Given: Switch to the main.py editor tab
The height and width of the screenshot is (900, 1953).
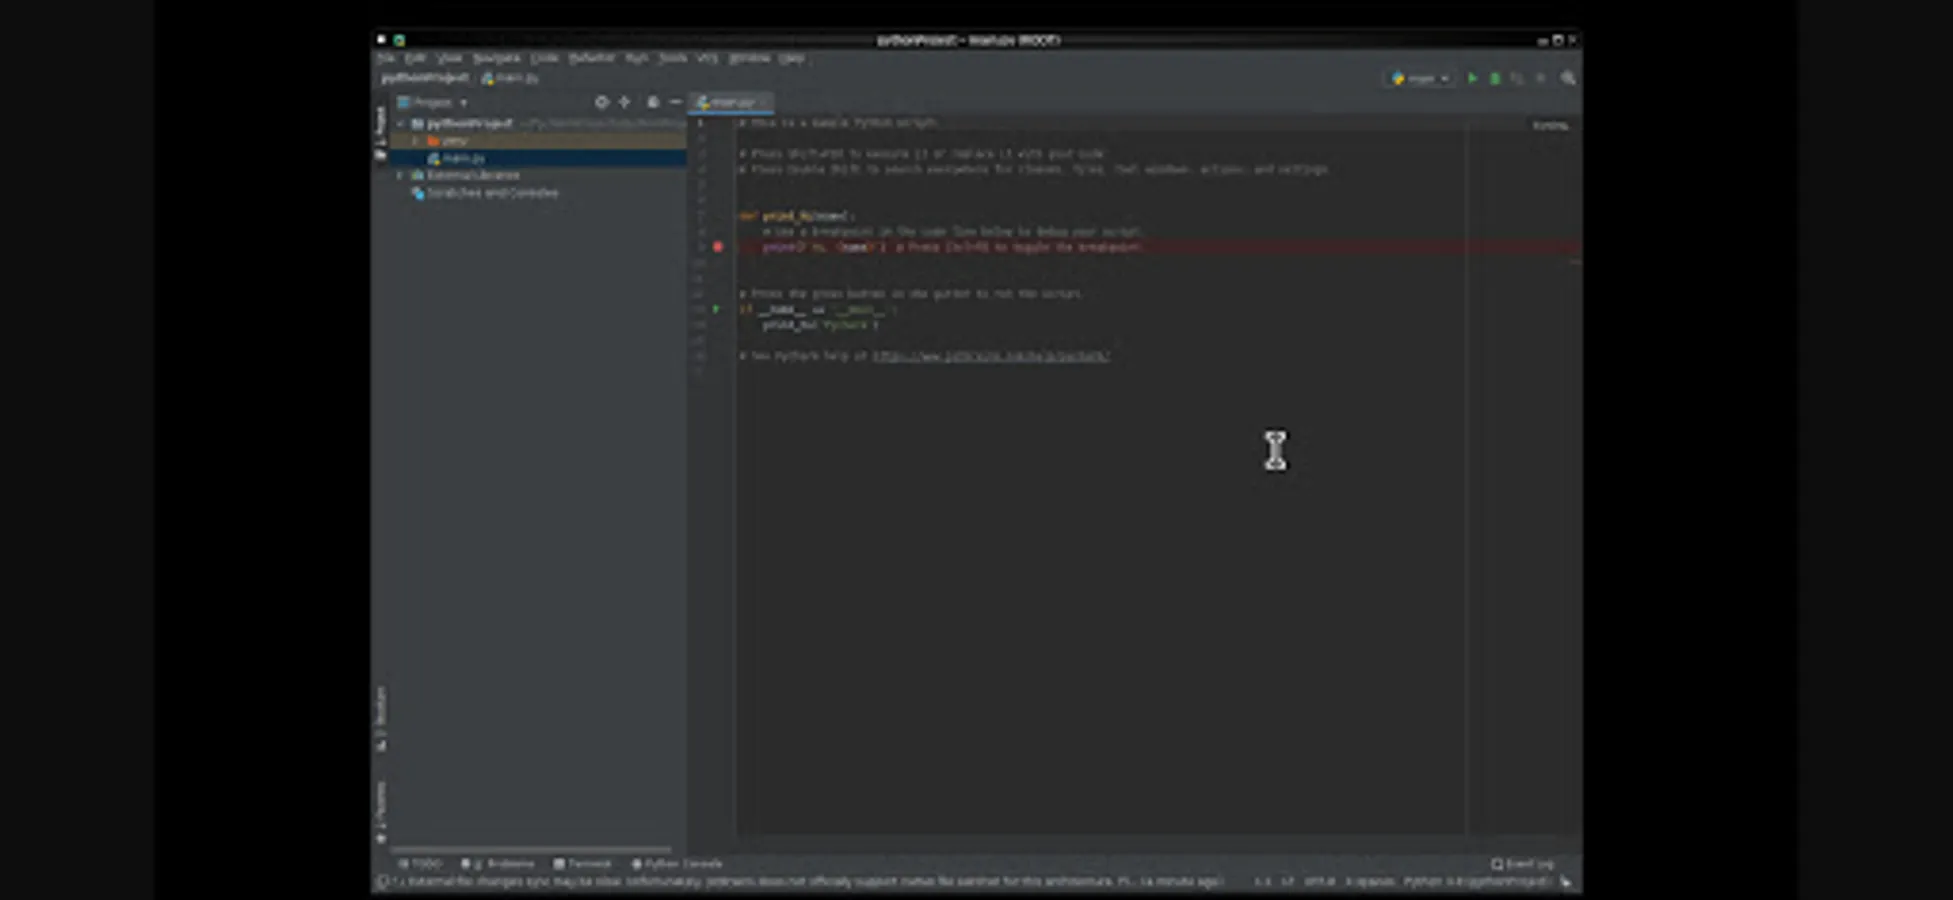Looking at the screenshot, I should pyautogui.click(x=730, y=102).
